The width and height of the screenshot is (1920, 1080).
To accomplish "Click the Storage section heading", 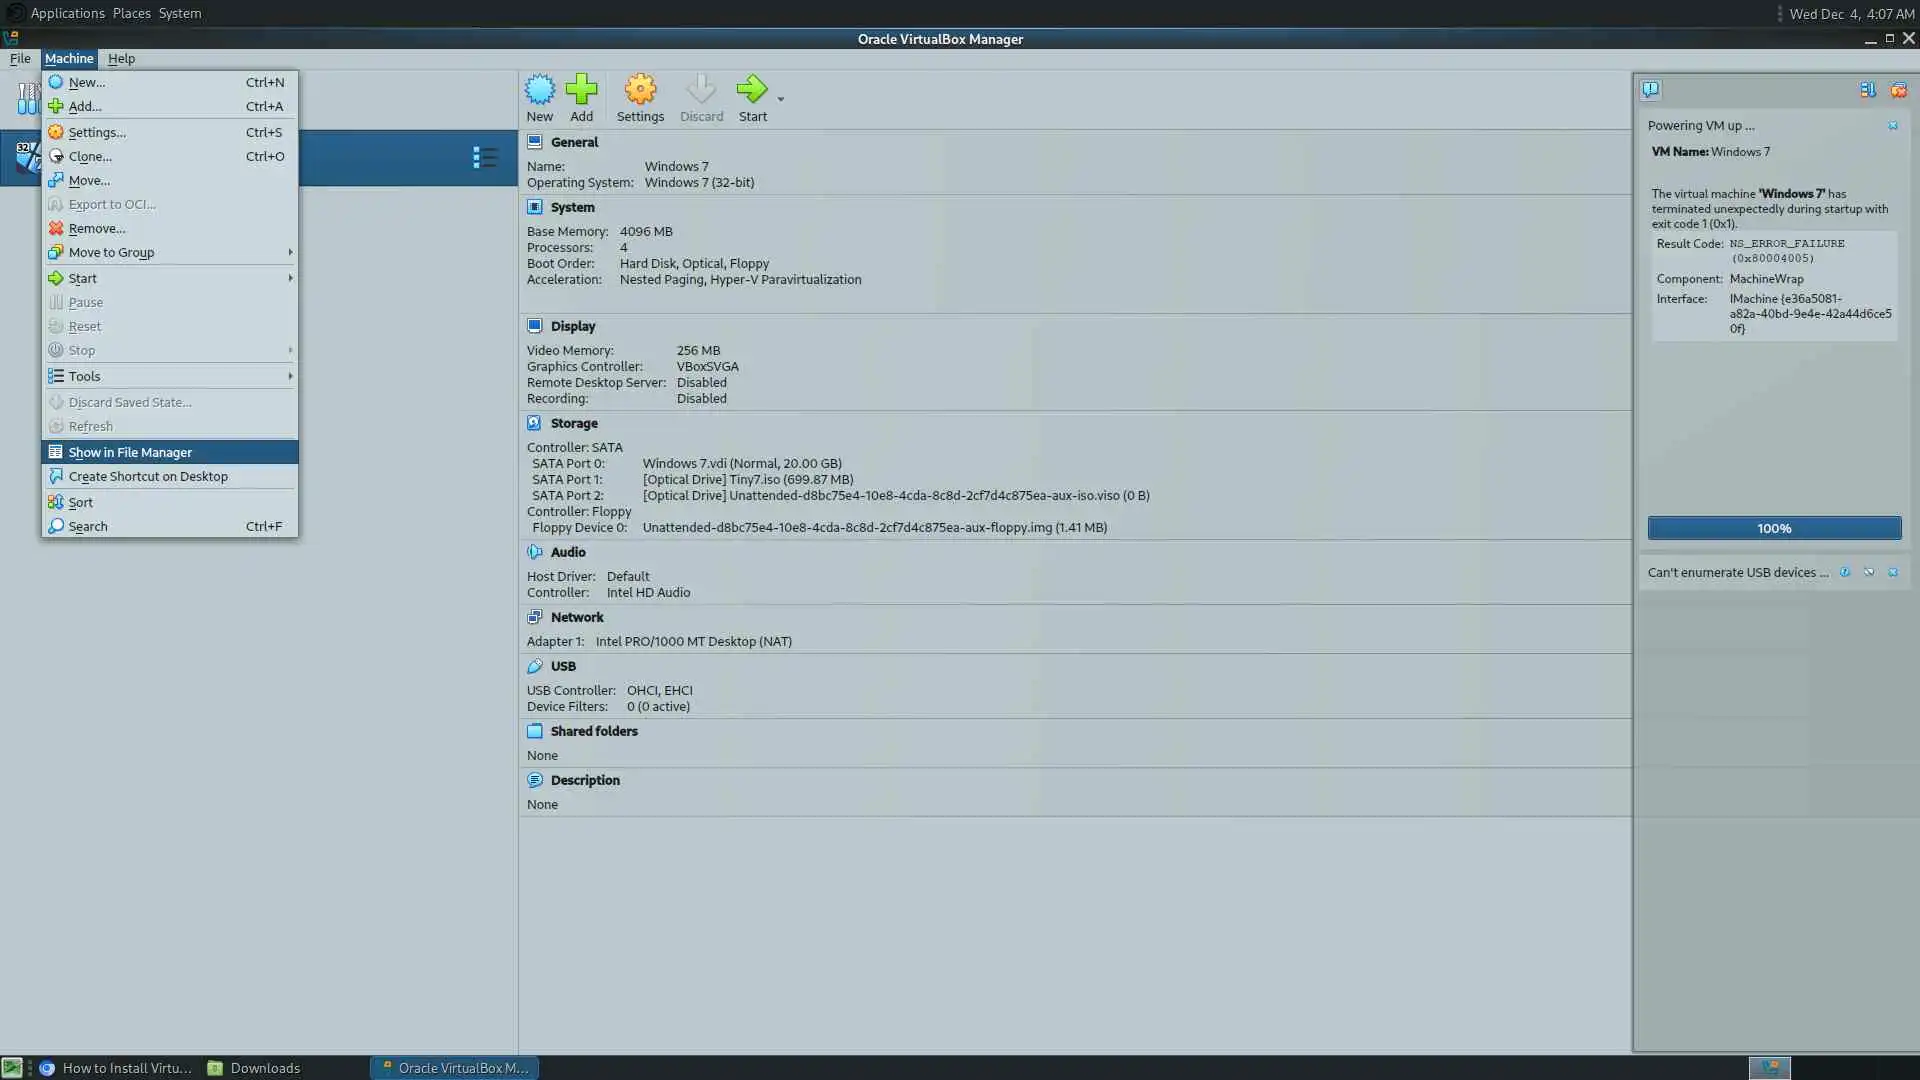I will (573, 423).
